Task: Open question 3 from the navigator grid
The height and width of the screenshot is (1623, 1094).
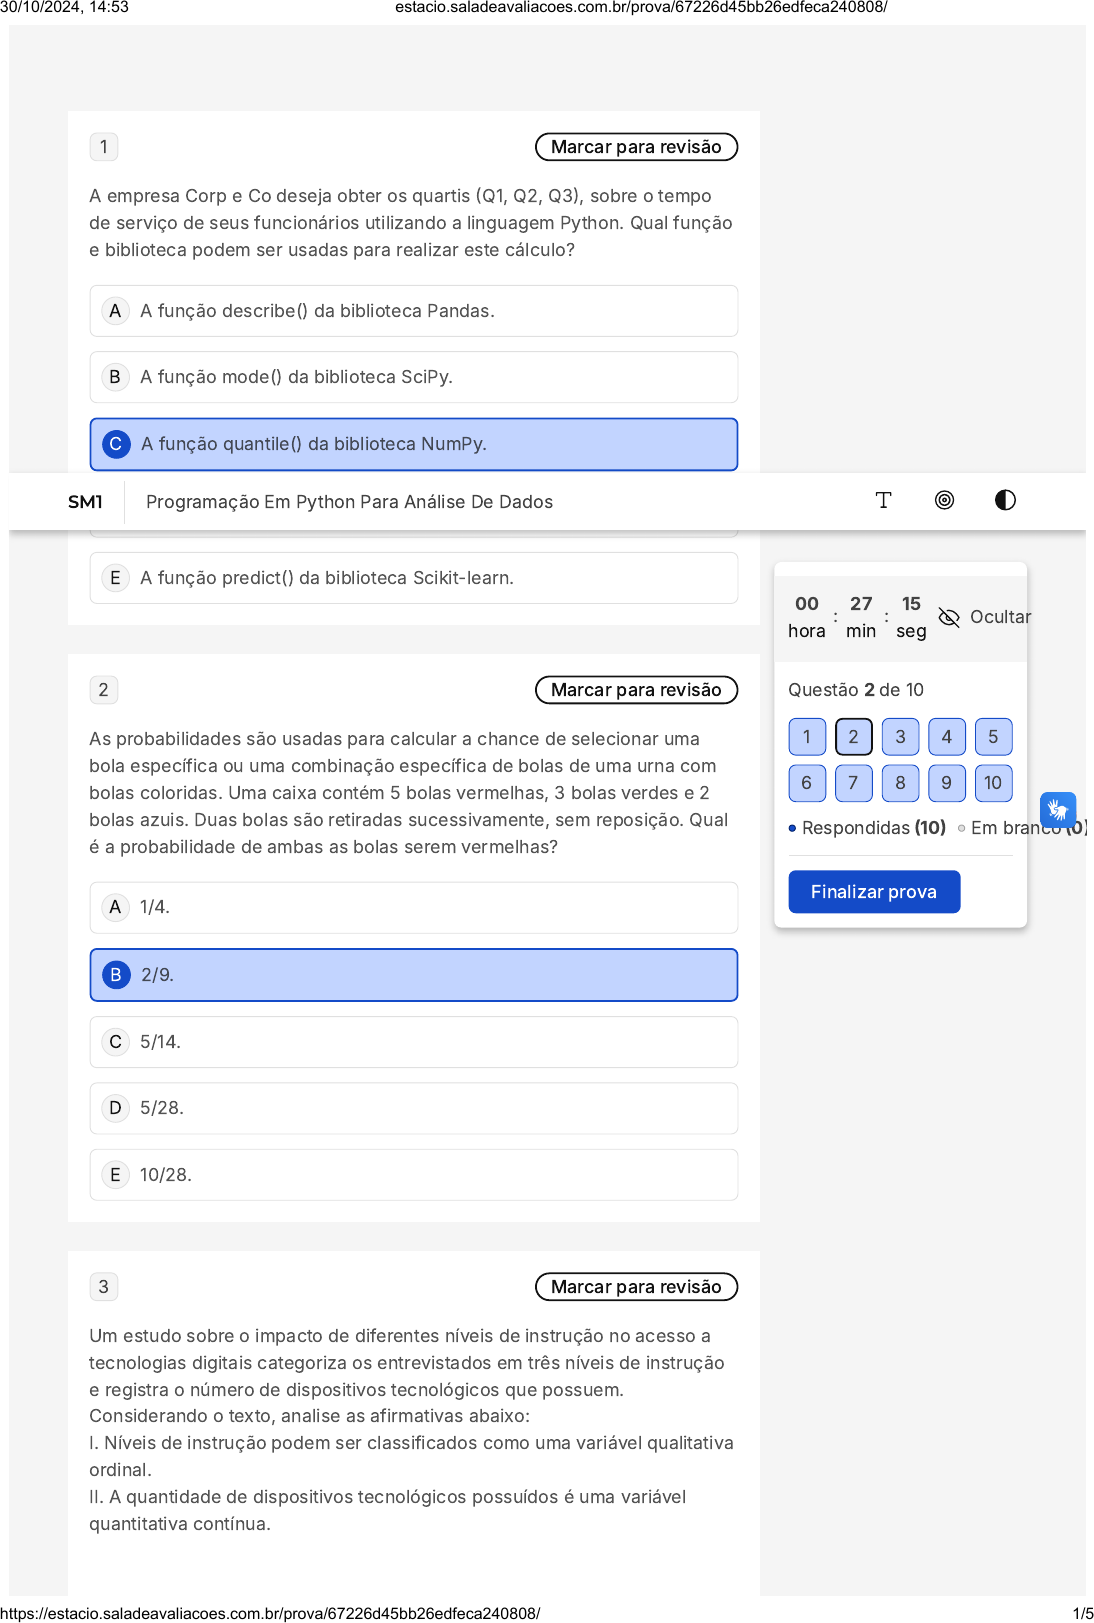Action: click(x=900, y=737)
